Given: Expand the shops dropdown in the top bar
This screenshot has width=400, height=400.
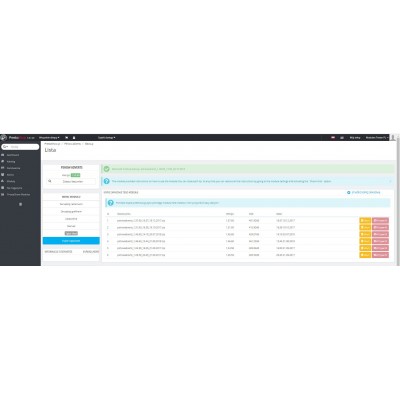Looking at the screenshot, I should tap(49, 137).
